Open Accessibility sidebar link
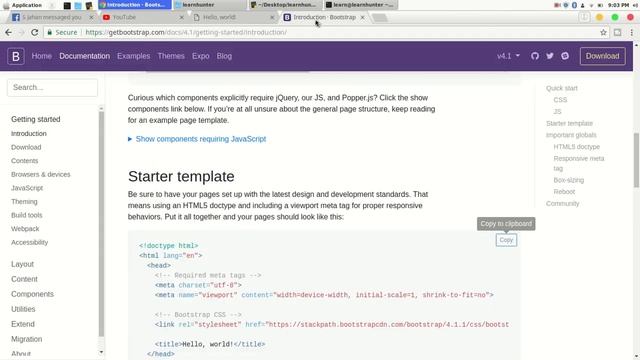 [x=29, y=242]
